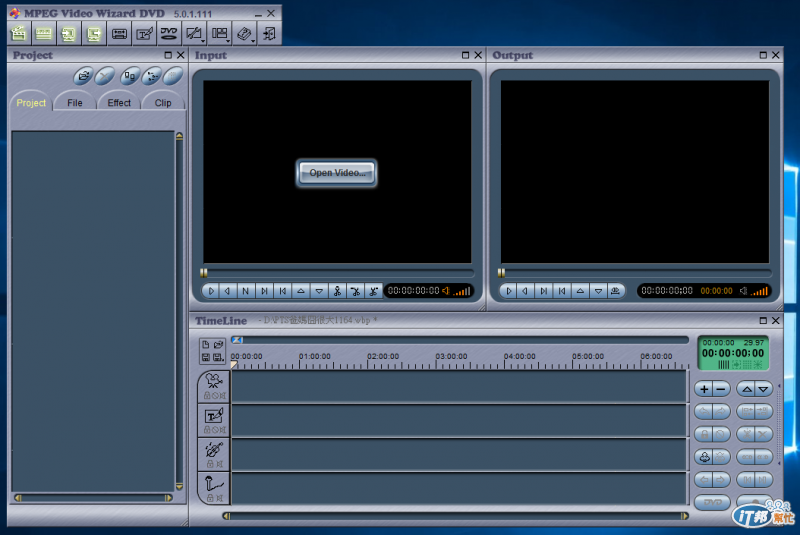The image size is (800, 535).
Task: Click the Input video seek bar
Action: coord(338,273)
